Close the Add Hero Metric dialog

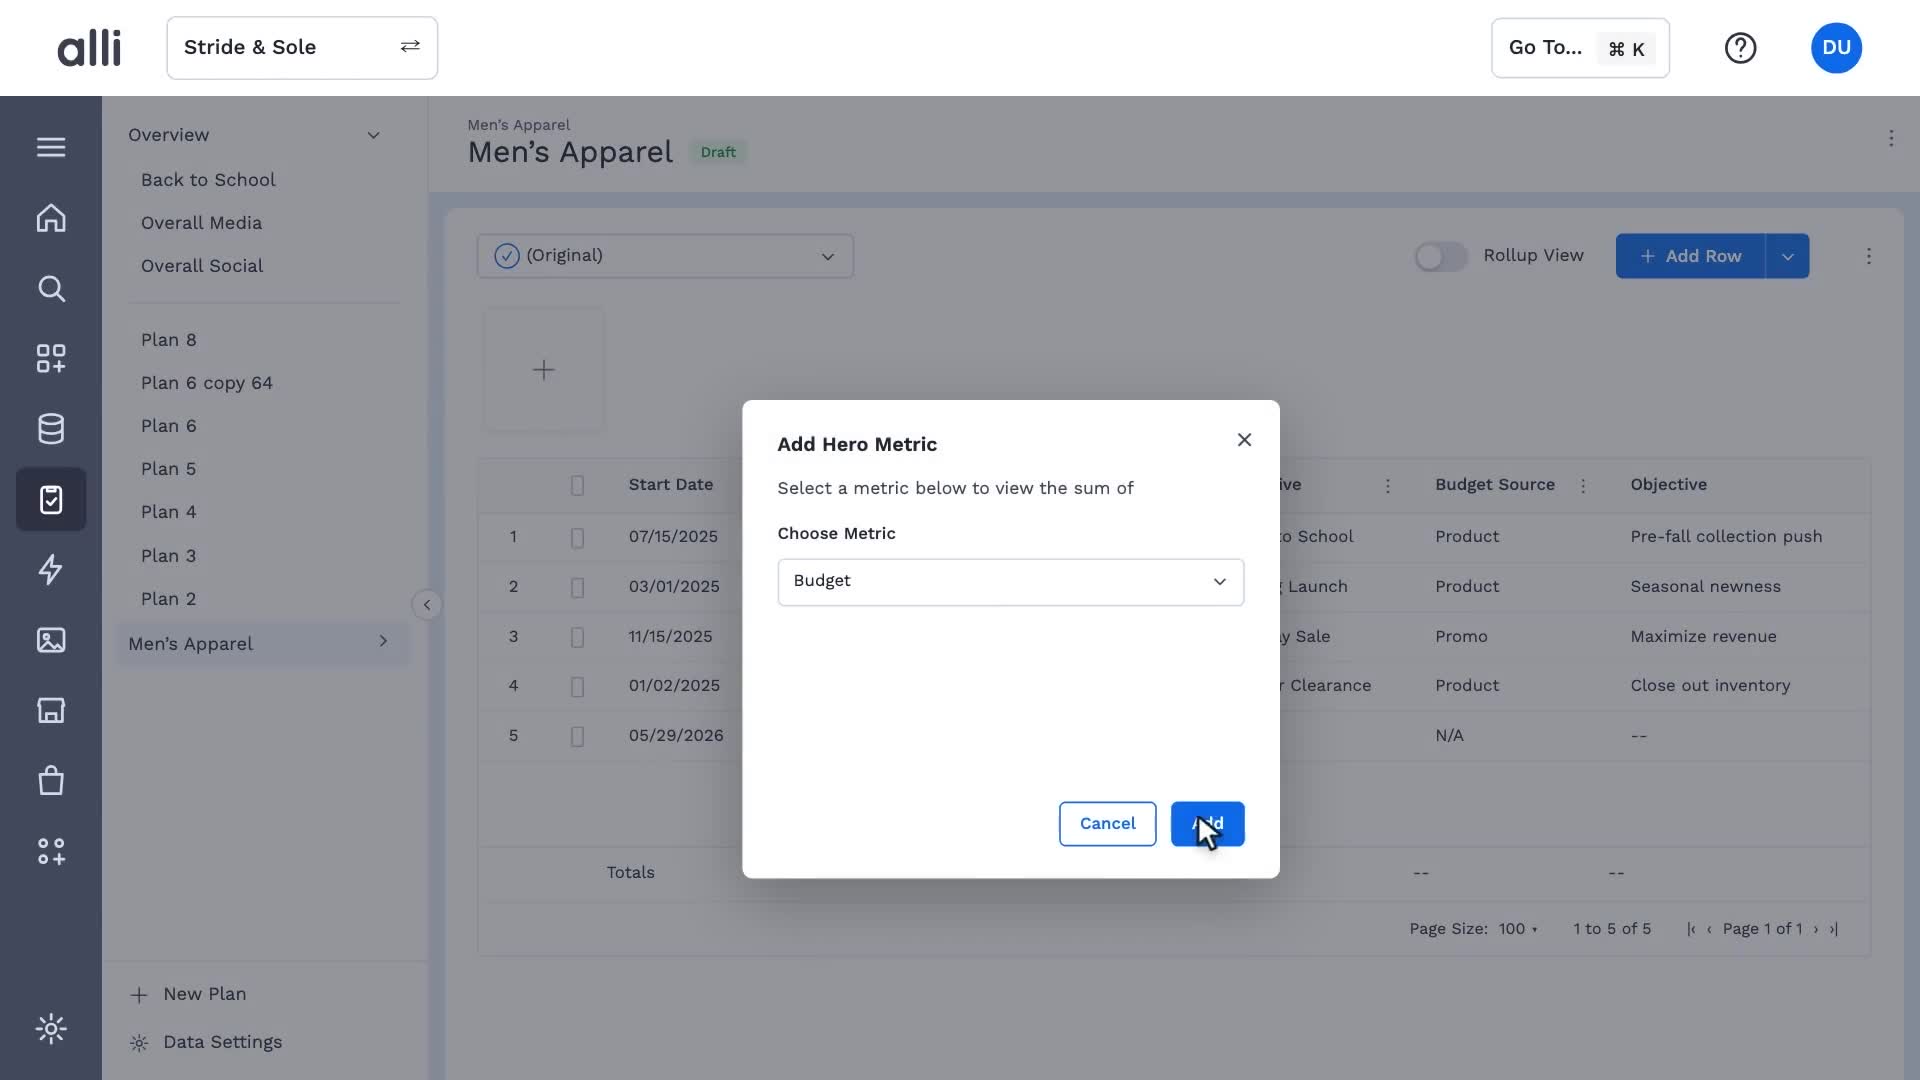[1244, 440]
